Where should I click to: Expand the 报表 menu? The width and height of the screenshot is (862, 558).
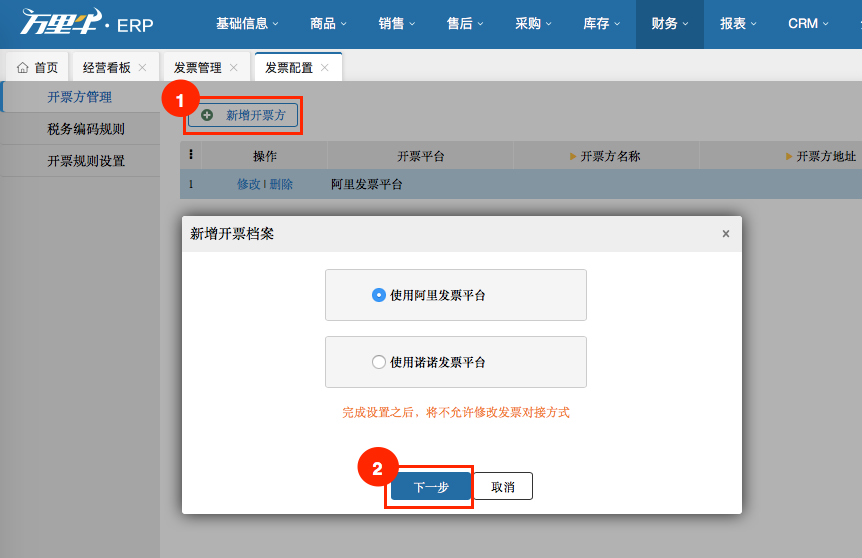738,24
